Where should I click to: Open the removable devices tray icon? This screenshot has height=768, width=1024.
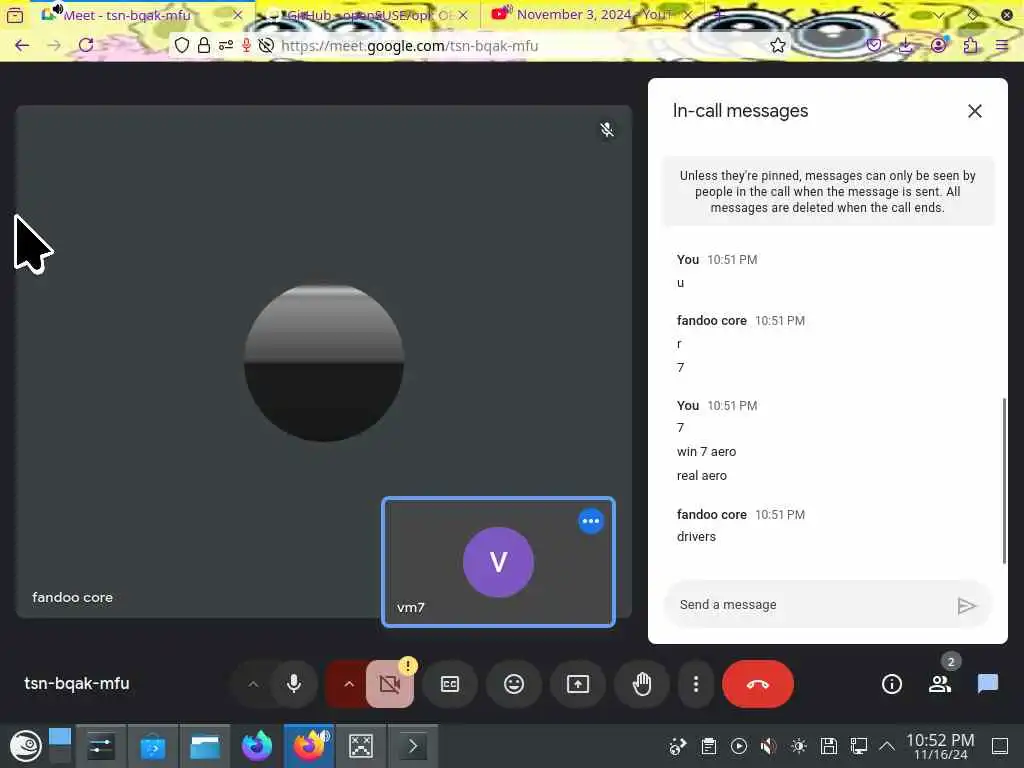pyautogui.click(x=829, y=746)
